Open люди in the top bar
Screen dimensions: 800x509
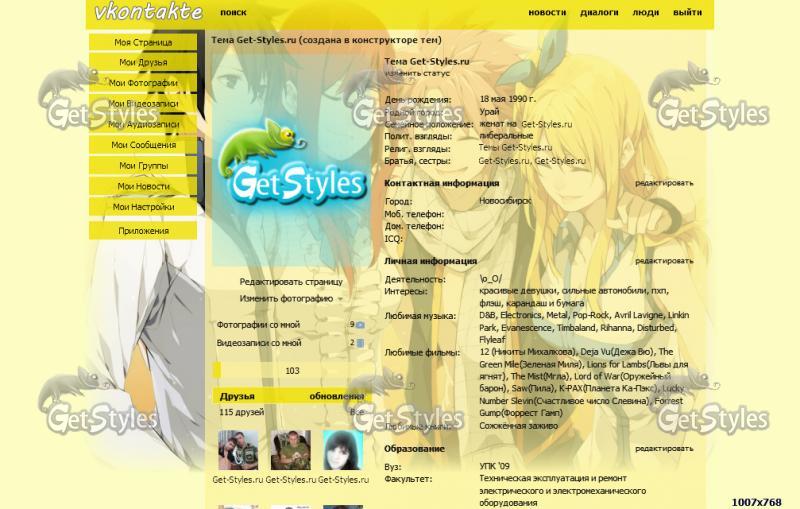click(645, 12)
